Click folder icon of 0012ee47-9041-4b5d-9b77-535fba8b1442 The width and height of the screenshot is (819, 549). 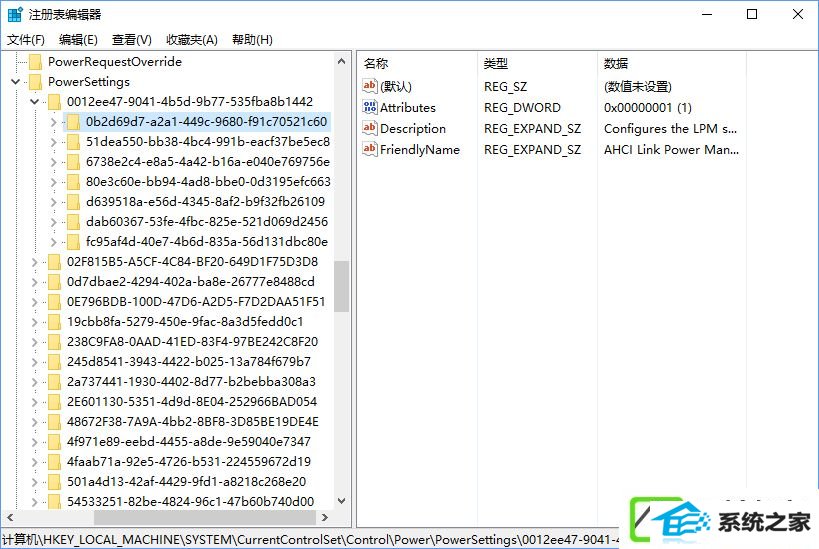point(54,102)
